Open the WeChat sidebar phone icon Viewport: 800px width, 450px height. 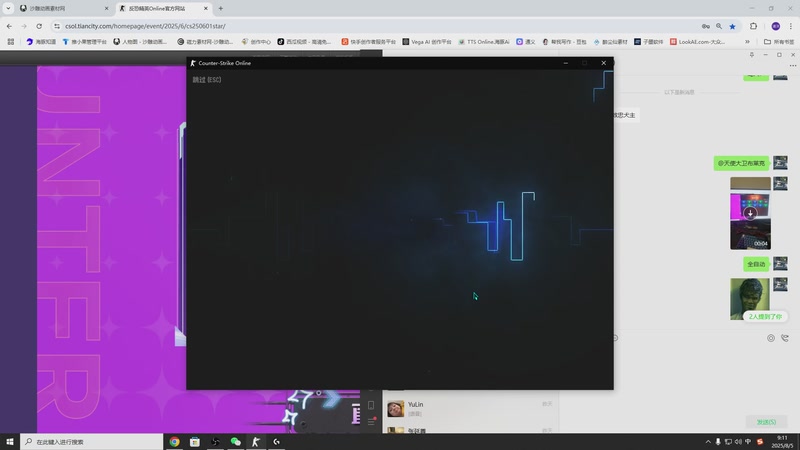[x=371, y=405]
